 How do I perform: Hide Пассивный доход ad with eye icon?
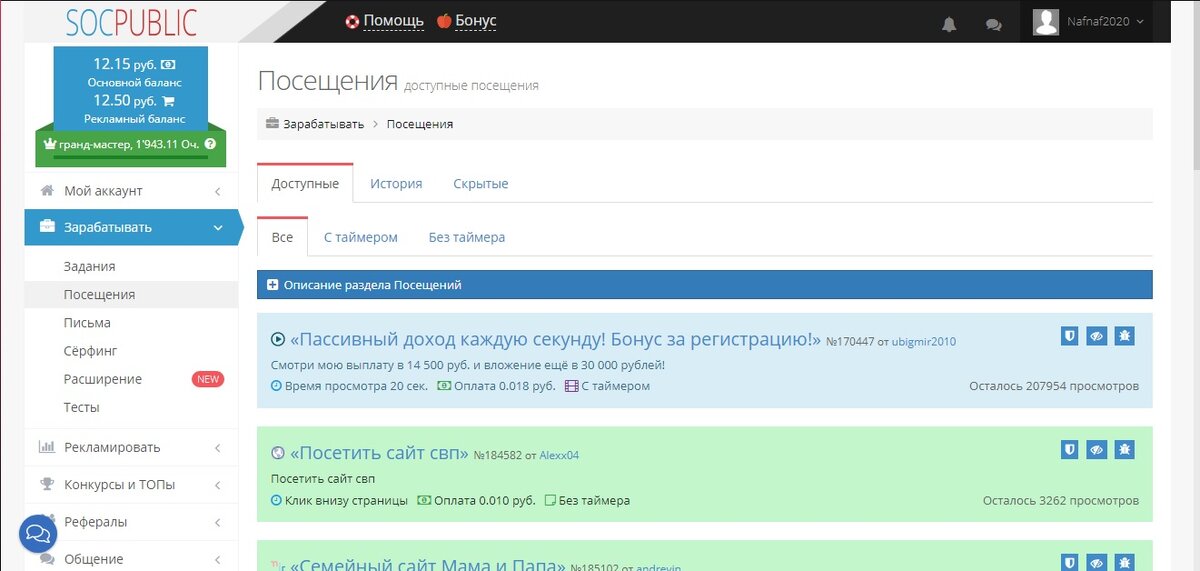click(1097, 336)
